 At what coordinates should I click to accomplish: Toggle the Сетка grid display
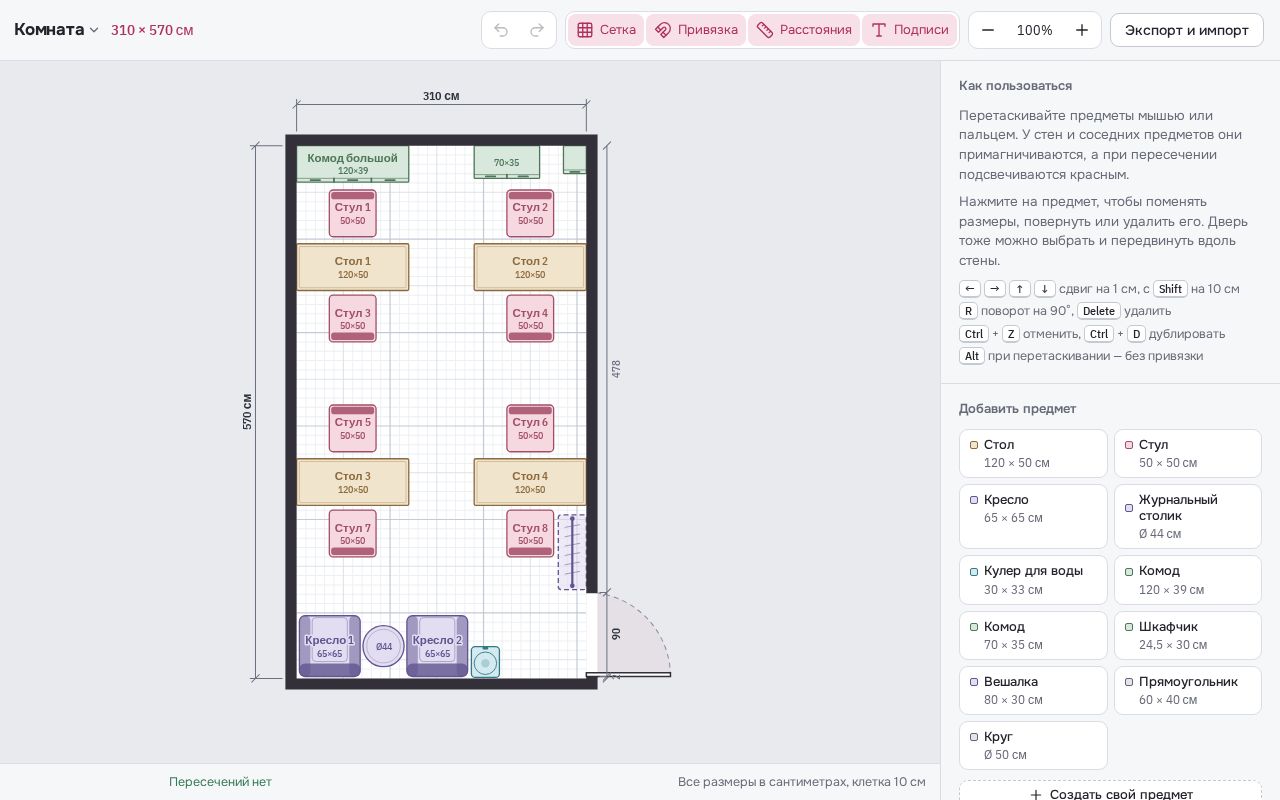click(606, 30)
